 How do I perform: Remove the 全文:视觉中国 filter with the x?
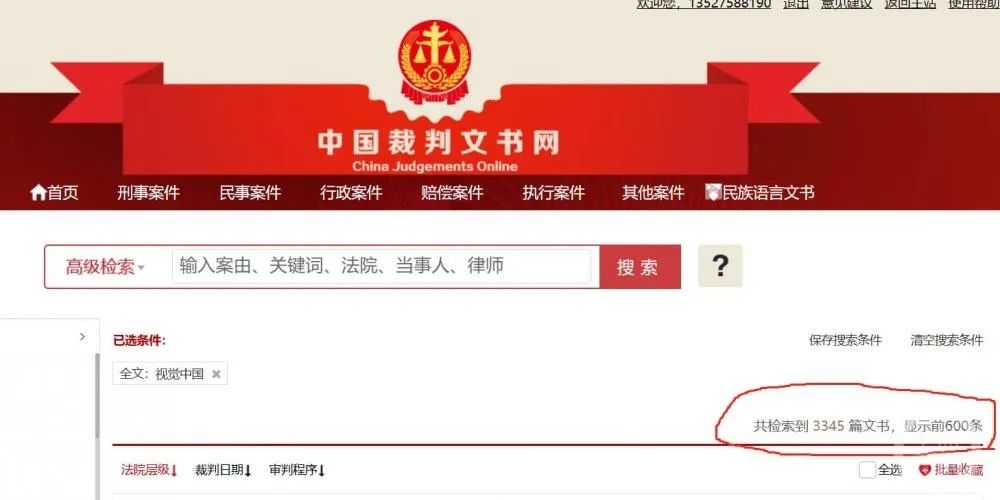[216, 374]
